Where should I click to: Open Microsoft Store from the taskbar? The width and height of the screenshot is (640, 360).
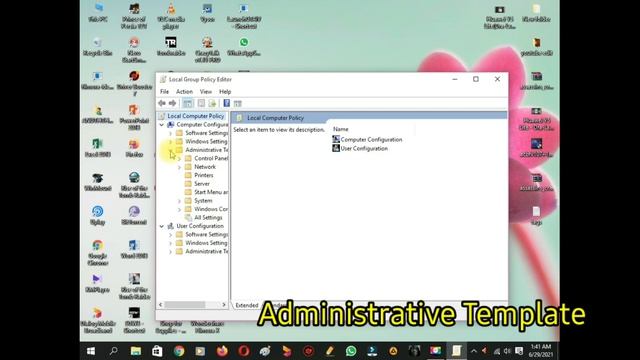click(x=157, y=351)
